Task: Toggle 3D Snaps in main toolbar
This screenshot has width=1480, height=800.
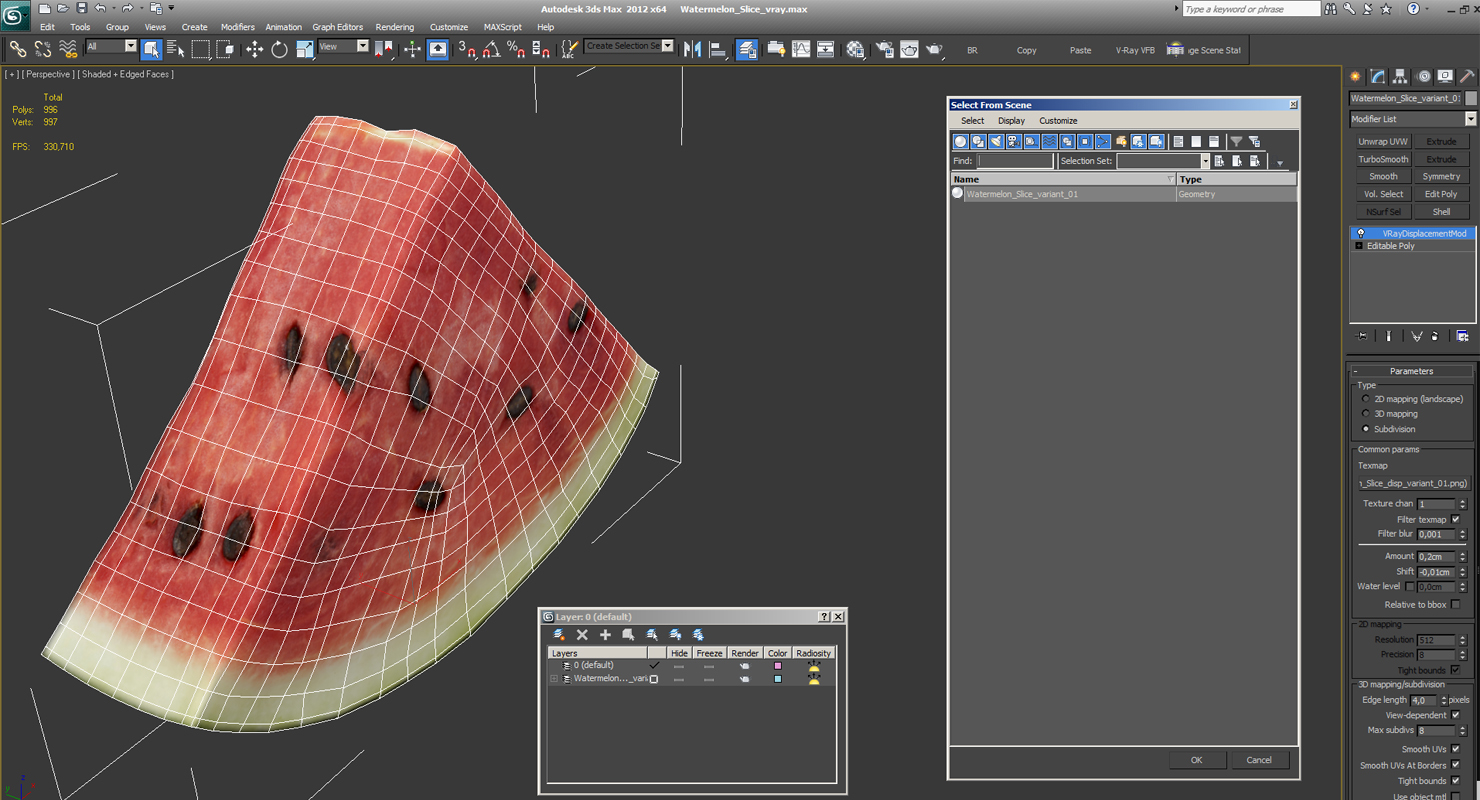Action: 466,49
